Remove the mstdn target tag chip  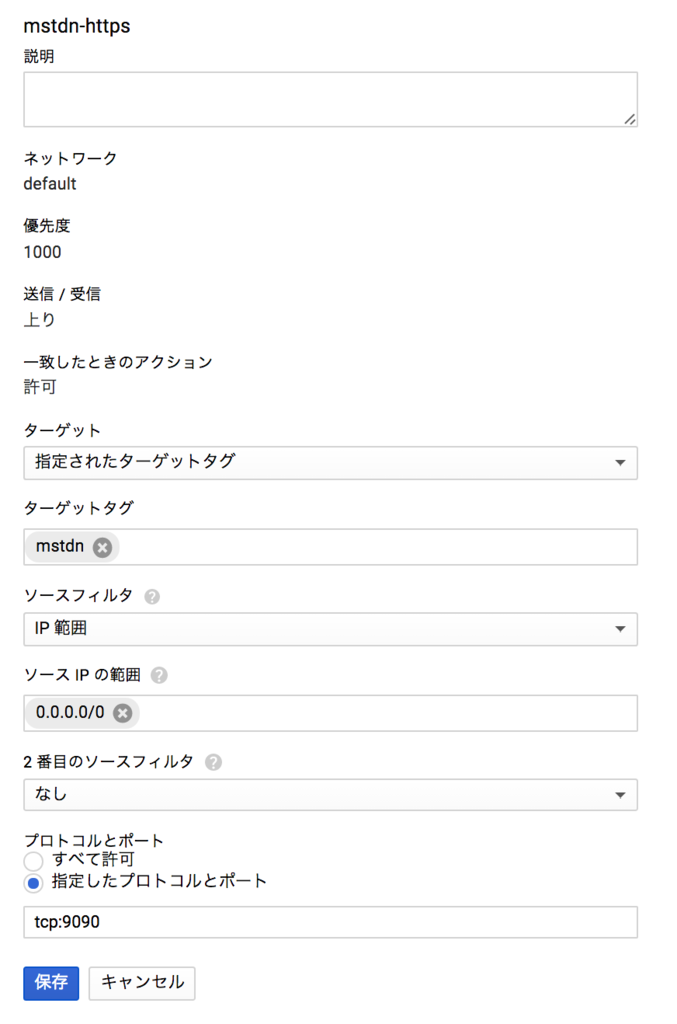[102, 547]
